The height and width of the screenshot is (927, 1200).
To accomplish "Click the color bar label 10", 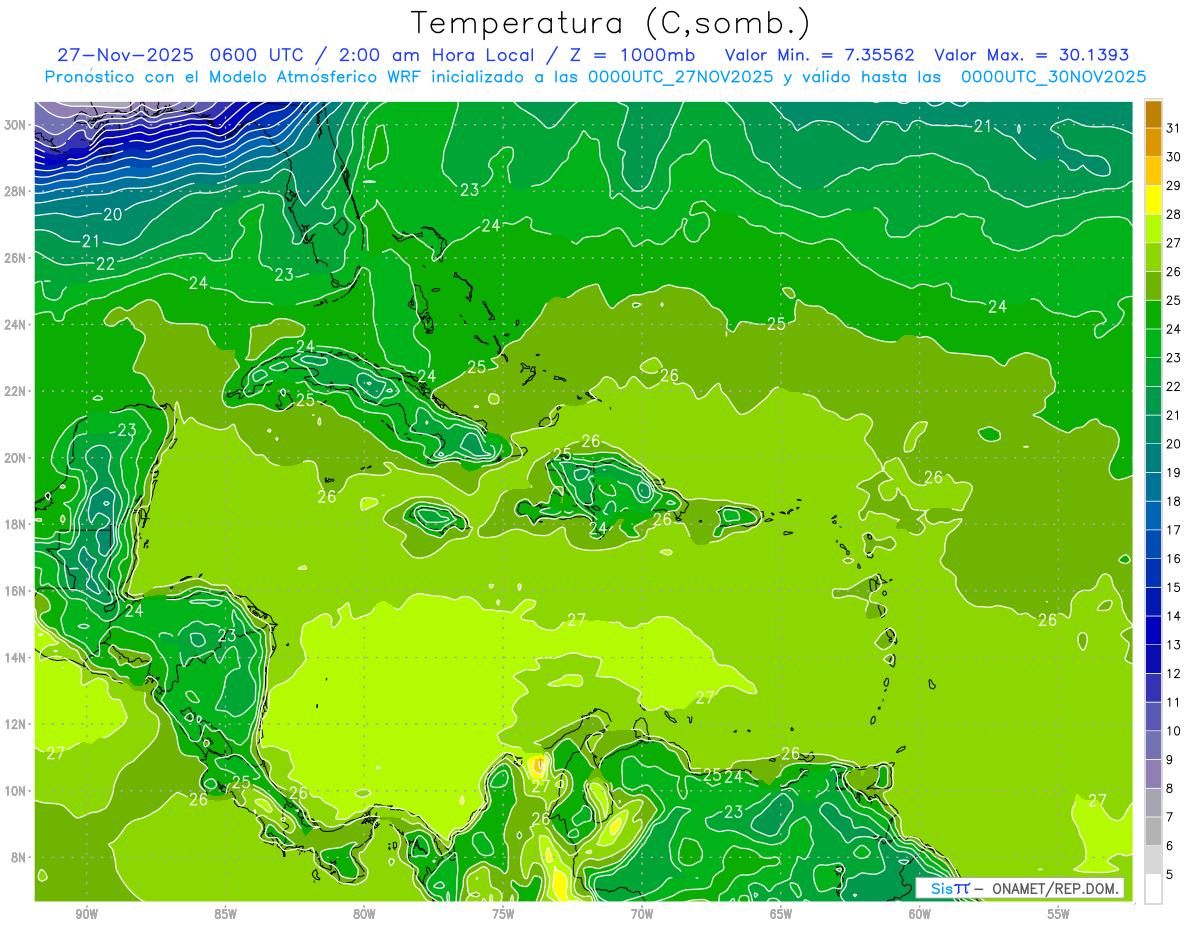I will (1173, 731).
